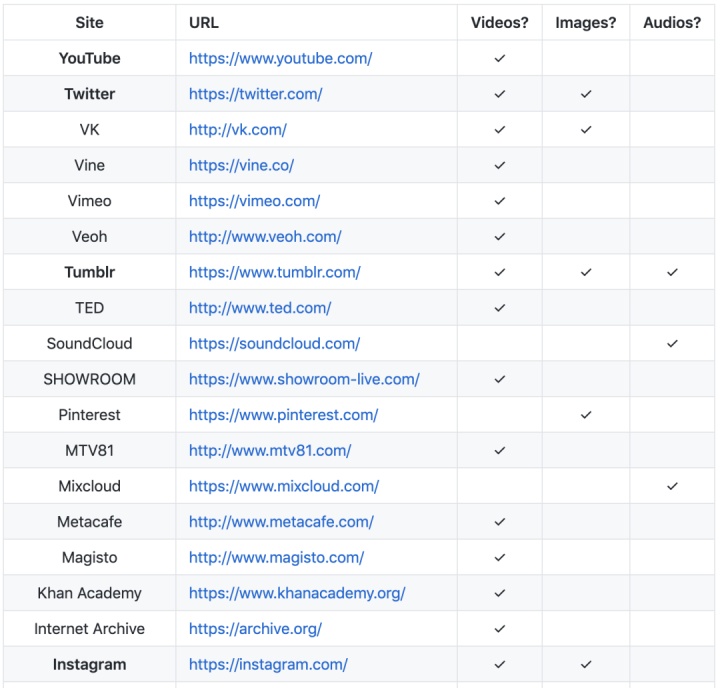Follow the http://www.veoh.com/ link

pos(265,237)
